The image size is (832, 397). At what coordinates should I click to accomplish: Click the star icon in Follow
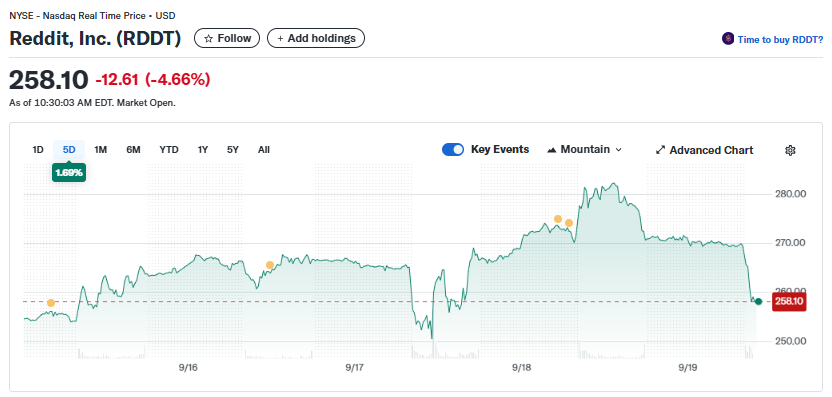[x=209, y=39]
